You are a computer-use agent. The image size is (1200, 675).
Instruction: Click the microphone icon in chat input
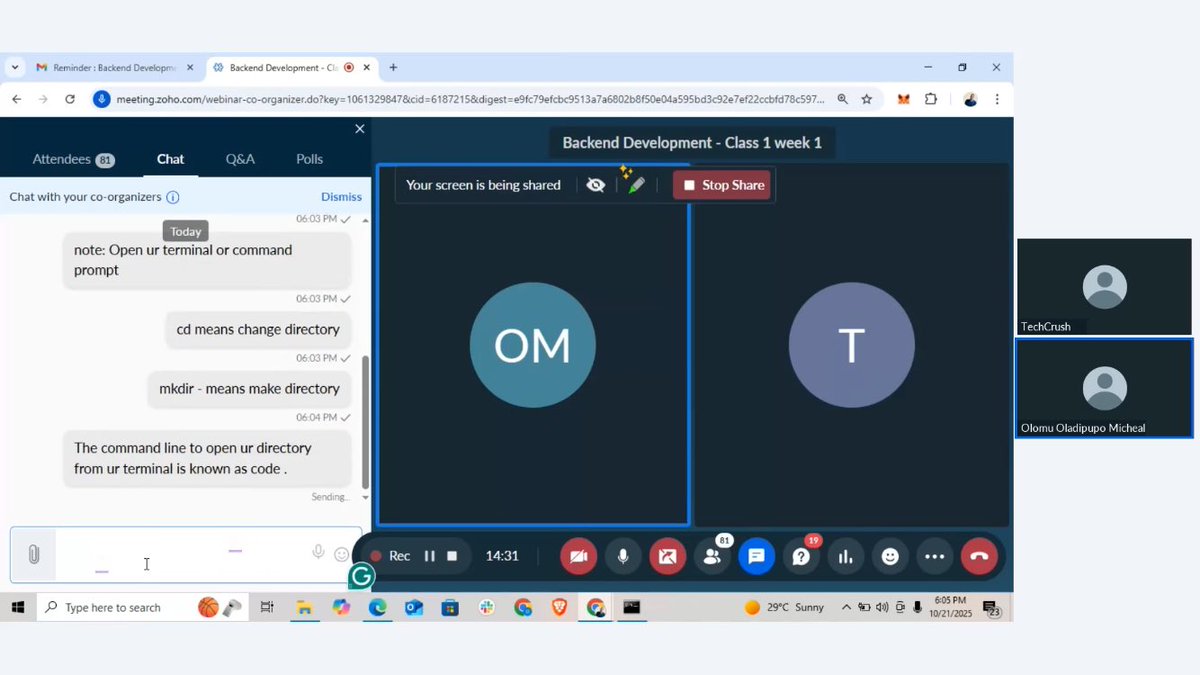(318, 552)
